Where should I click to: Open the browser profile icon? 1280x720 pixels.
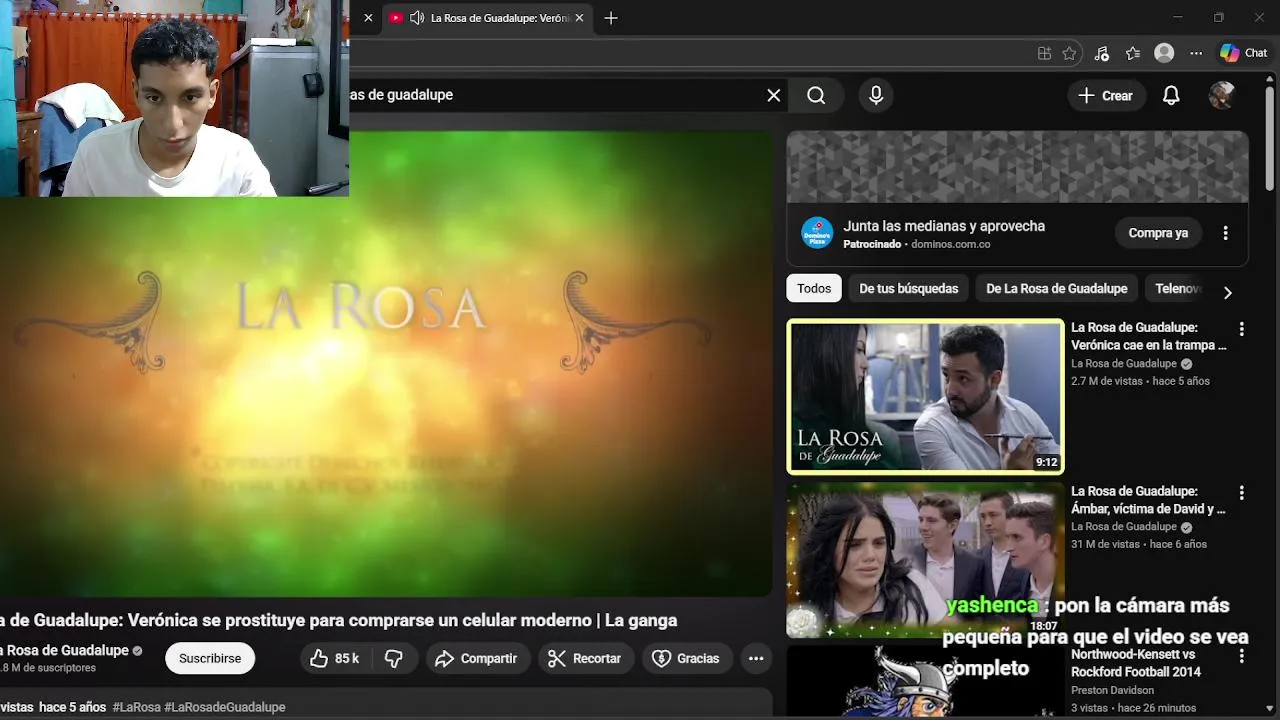coord(1164,53)
